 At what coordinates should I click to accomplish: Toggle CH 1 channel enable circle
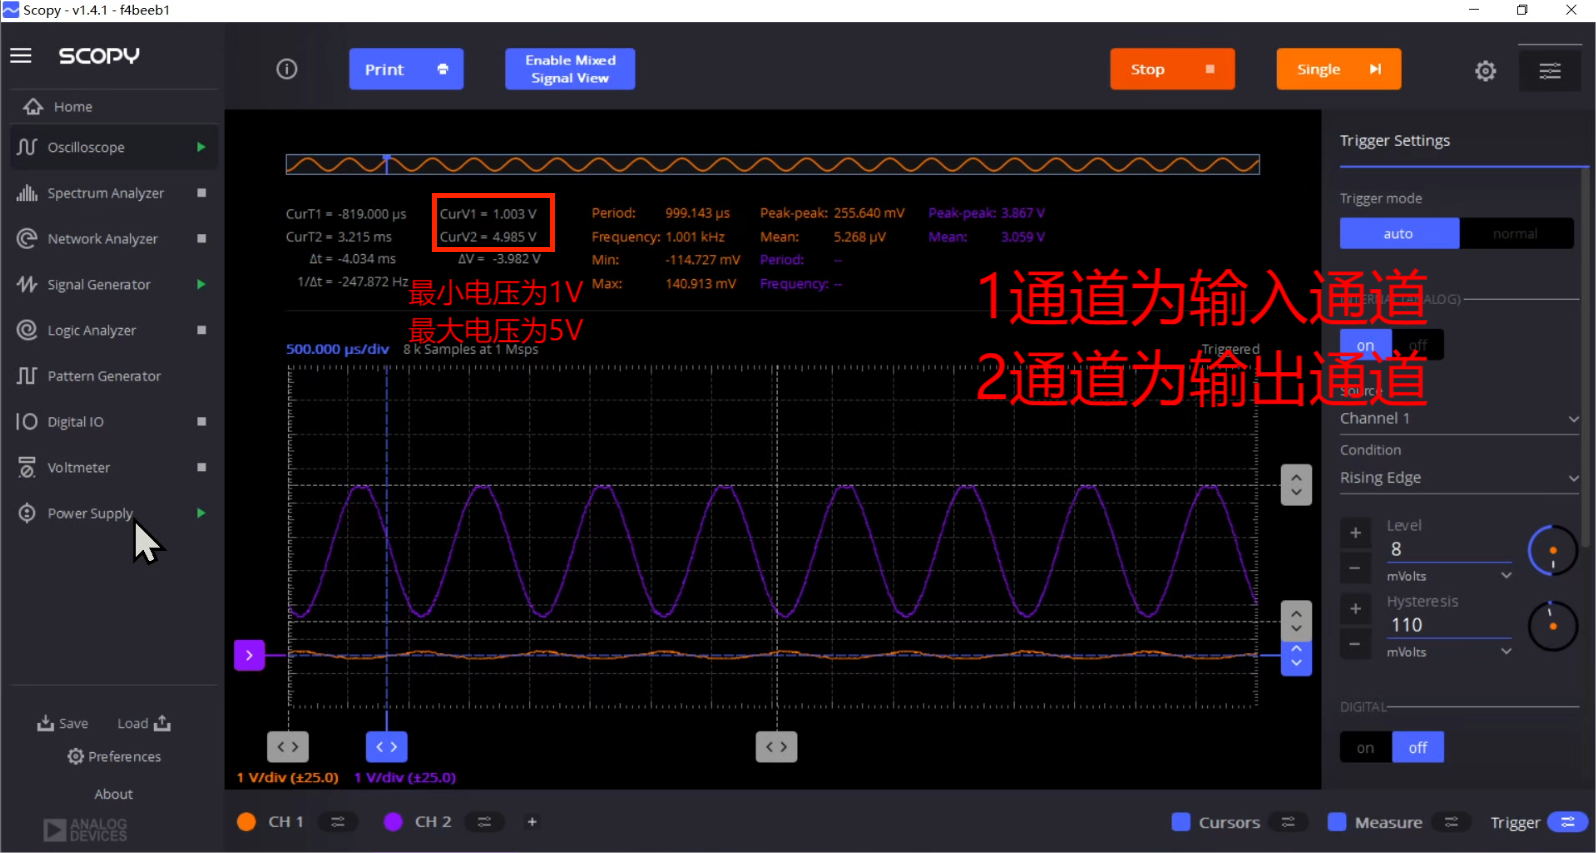[246, 822]
